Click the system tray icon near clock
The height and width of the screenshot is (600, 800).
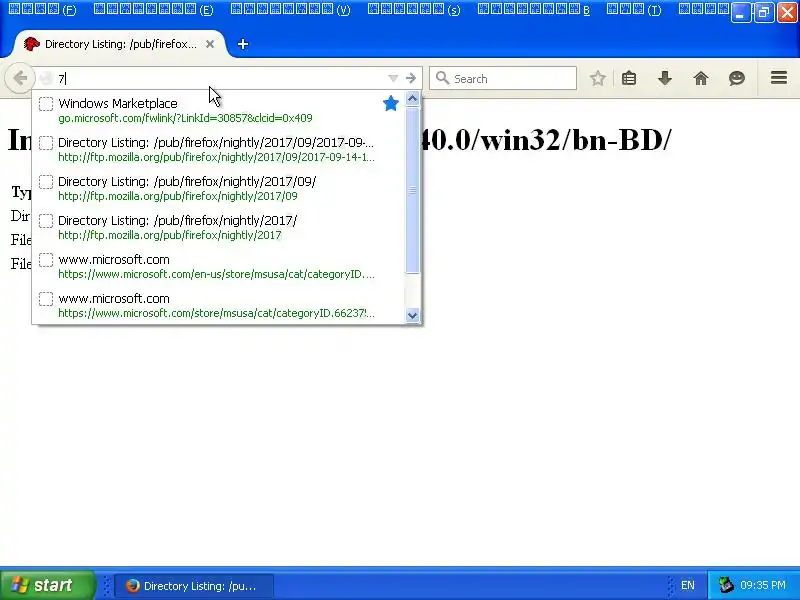[x=726, y=585]
